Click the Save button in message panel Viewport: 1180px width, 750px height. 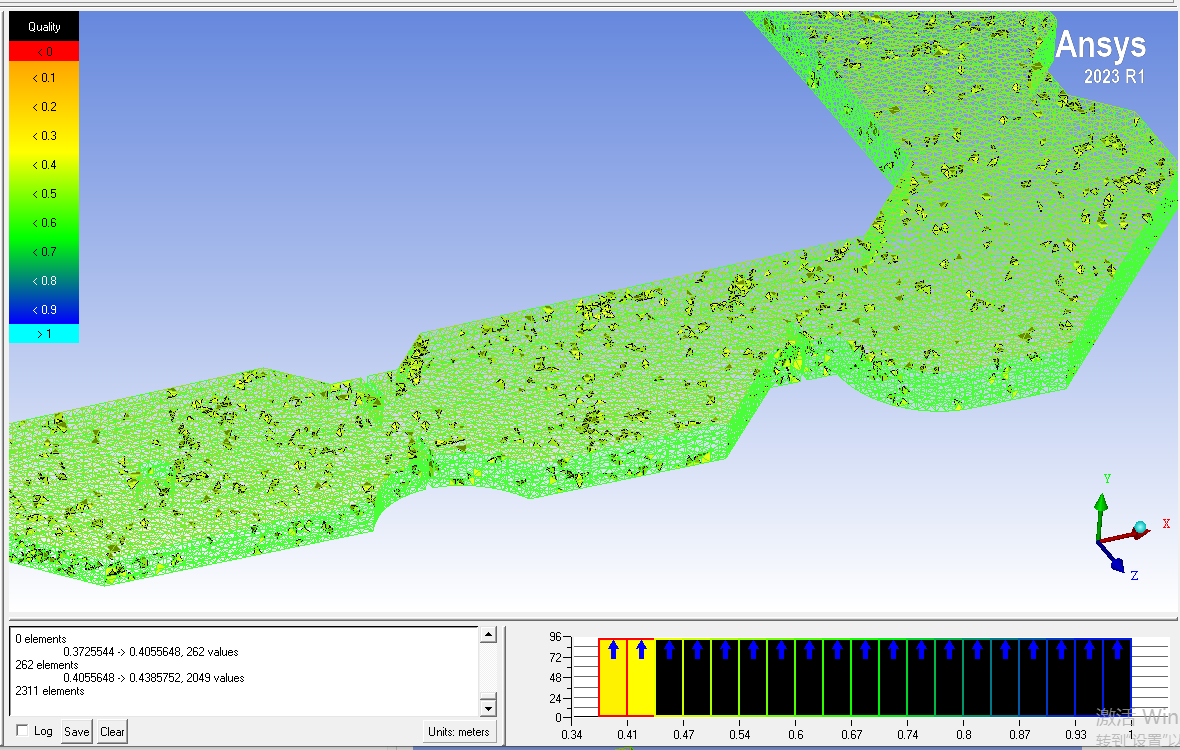76,731
